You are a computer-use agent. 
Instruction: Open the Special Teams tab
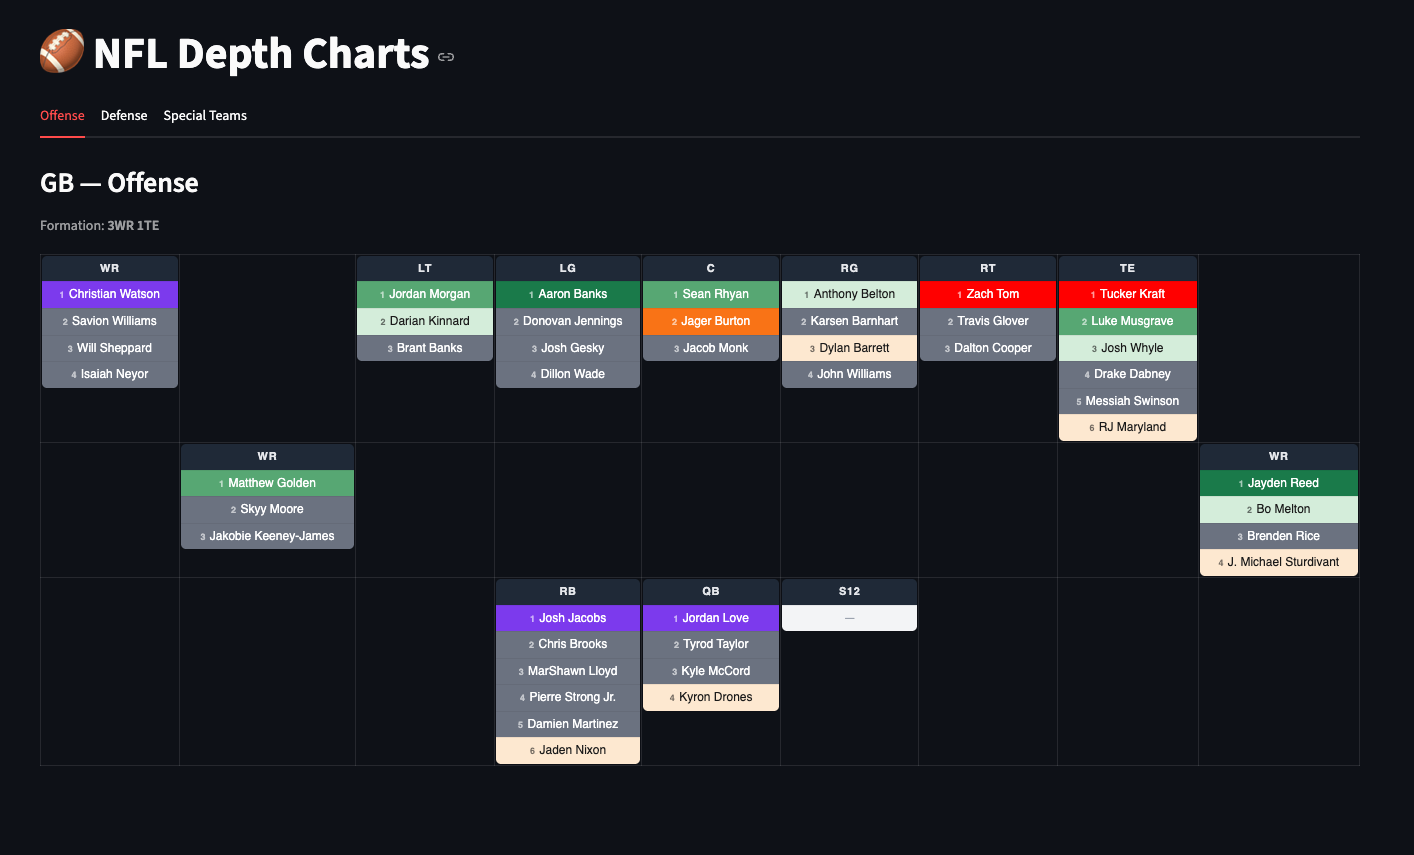[205, 115]
